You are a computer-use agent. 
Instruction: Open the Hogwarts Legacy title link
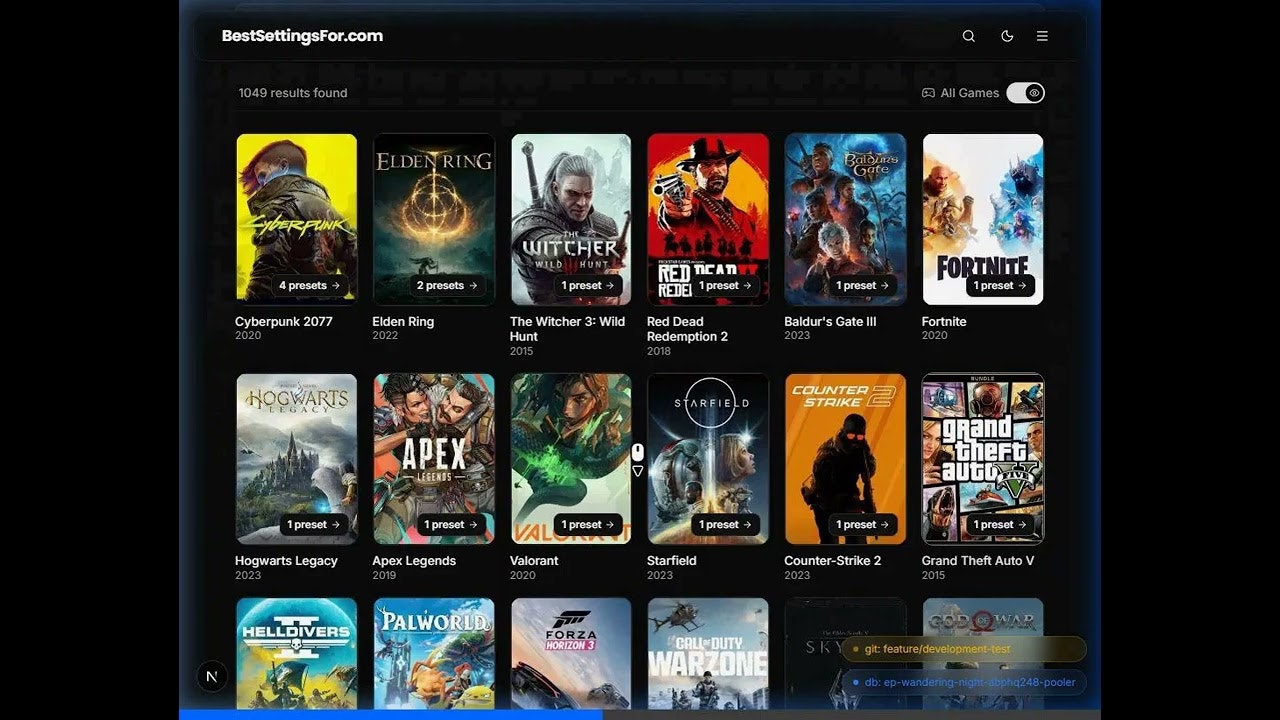click(286, 561)
